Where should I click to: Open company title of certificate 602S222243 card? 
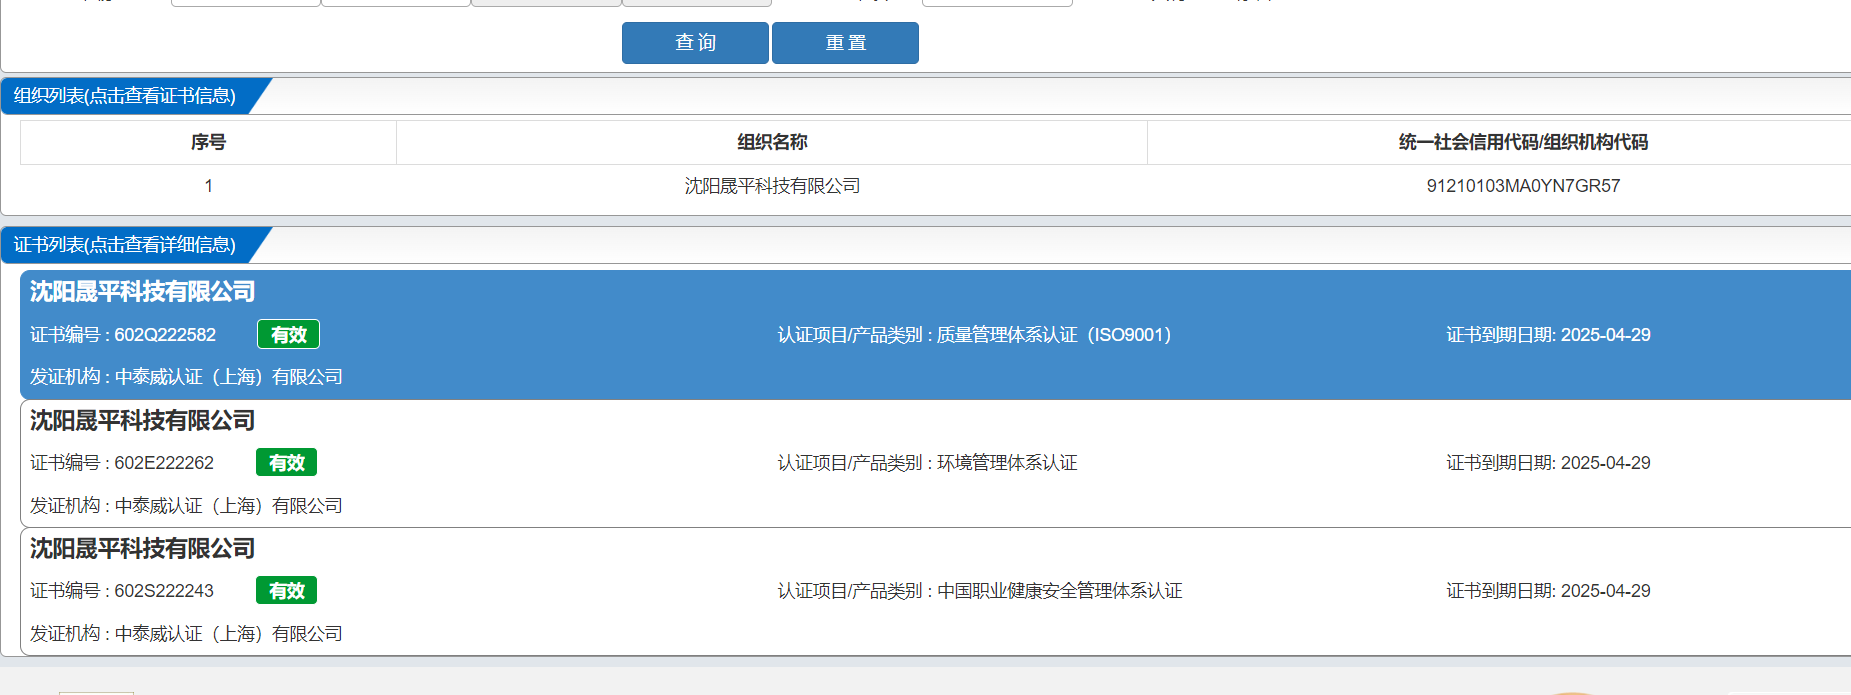point(143,549)
